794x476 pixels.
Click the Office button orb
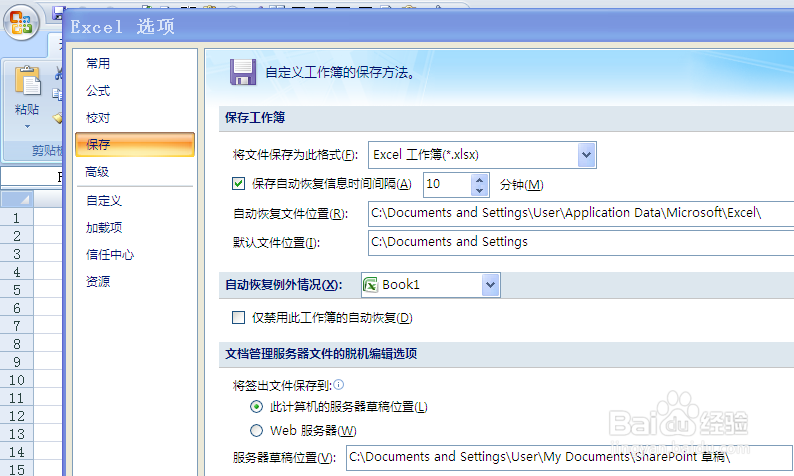coord(21,22)
